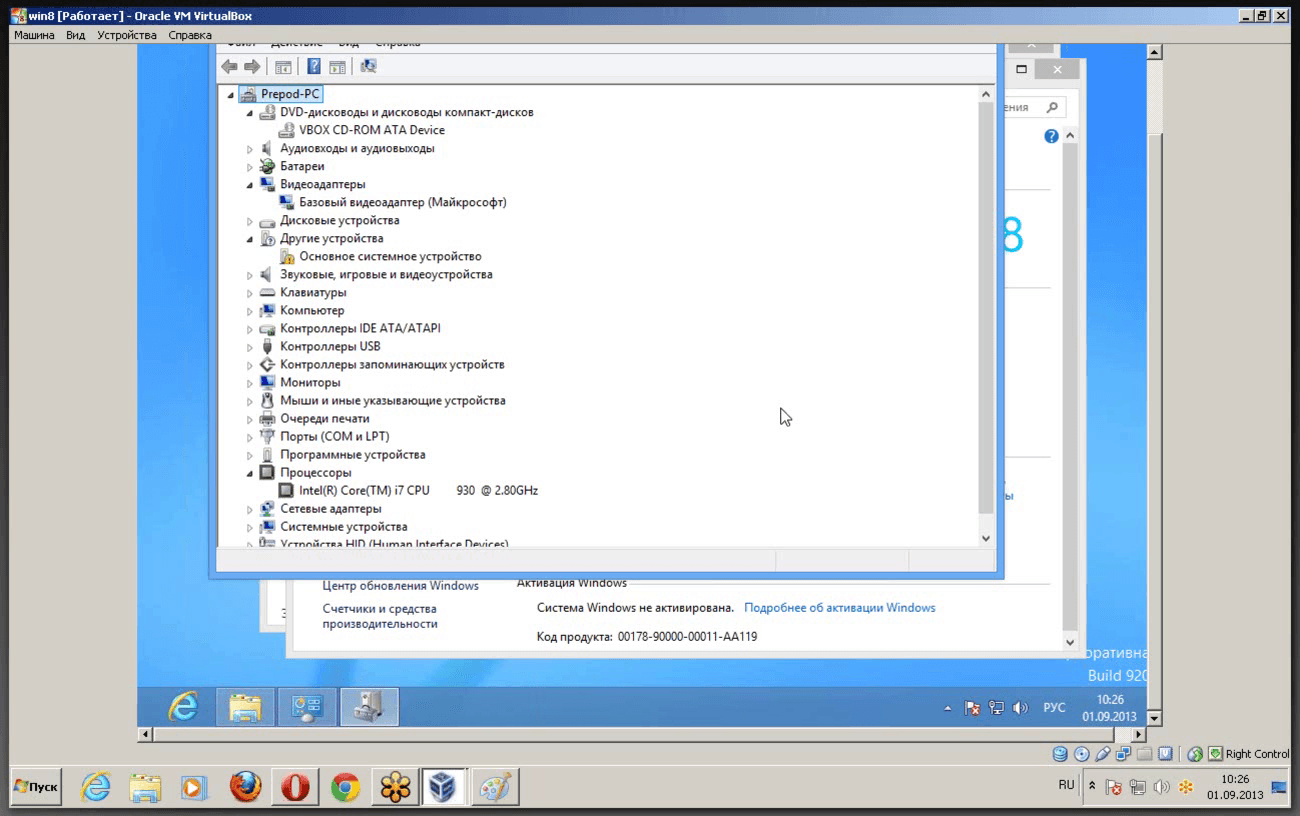Viewport: 1300px width, 816px height.
Task: Click the host RU language indicator
Action: 1066,786
